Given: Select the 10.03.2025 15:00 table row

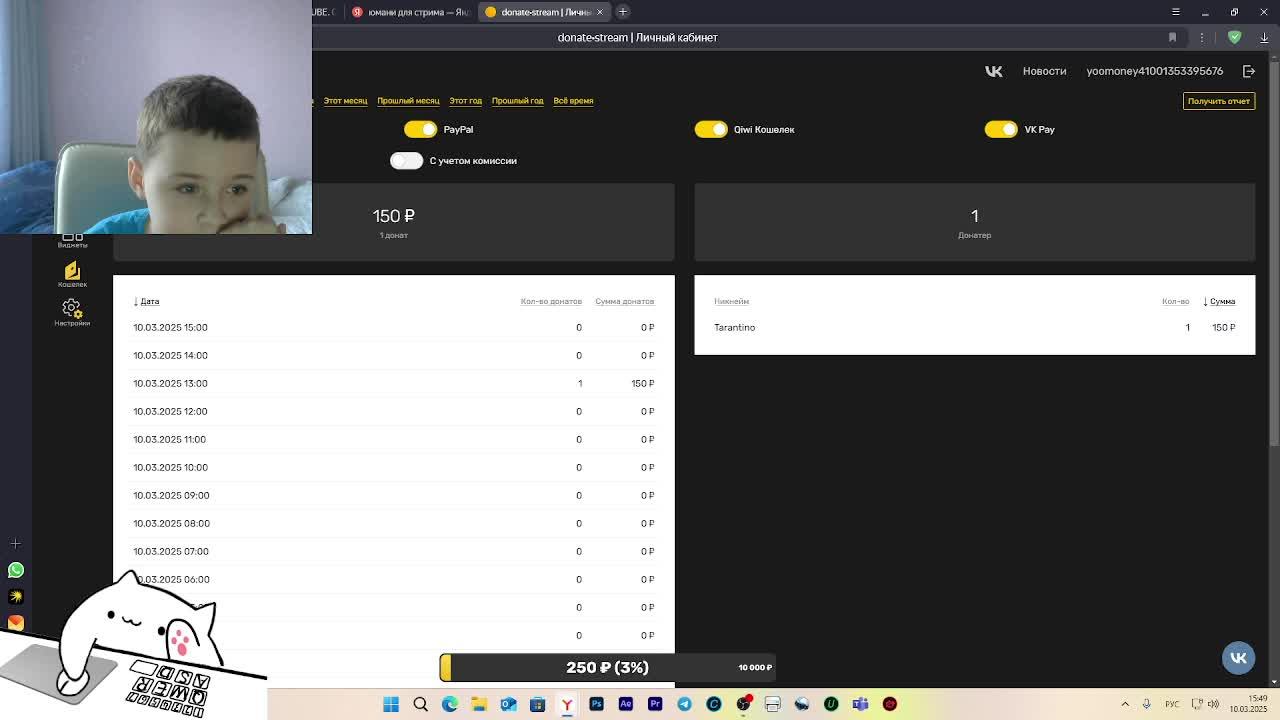Looking at the screenshot, I should point(394,328).
